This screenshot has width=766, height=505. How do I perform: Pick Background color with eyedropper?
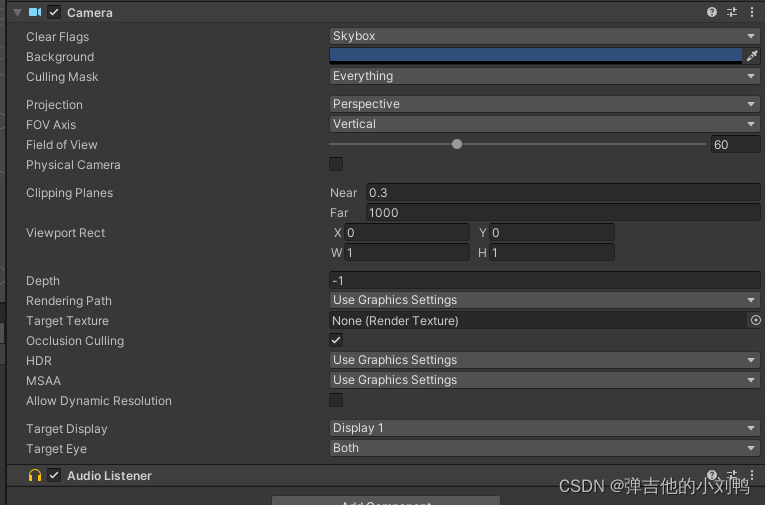point(752,56)
